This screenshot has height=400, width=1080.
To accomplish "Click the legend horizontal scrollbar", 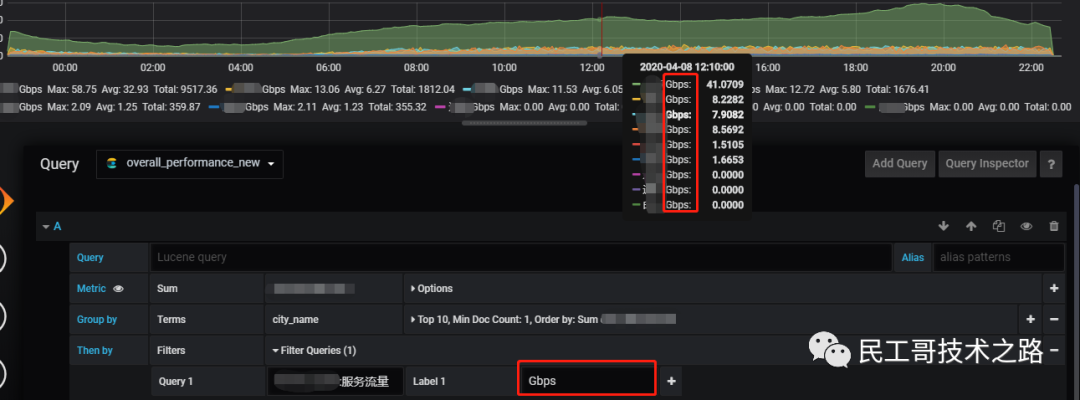I will [x=524, y=123].
